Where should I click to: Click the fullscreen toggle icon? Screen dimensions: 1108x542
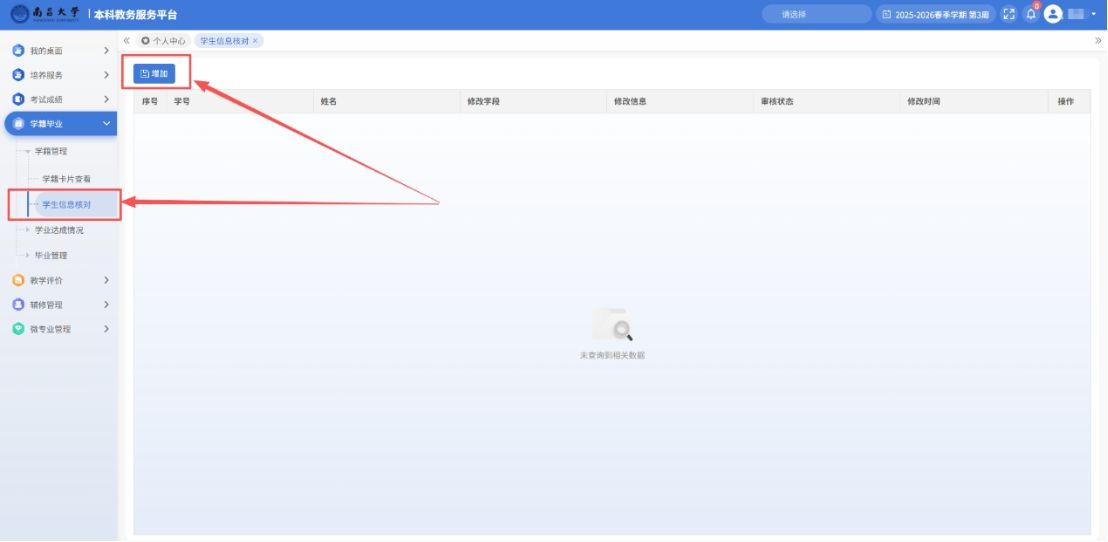[1009, 14]
